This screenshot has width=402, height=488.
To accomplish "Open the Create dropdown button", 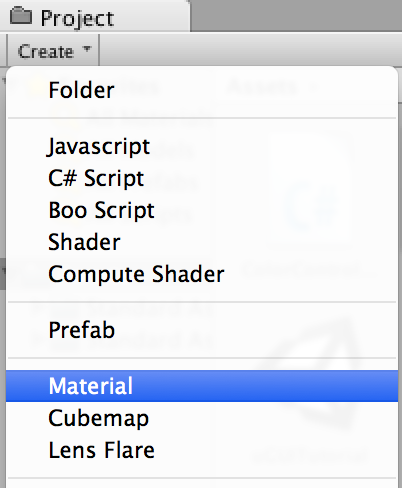I will point(54,51).
